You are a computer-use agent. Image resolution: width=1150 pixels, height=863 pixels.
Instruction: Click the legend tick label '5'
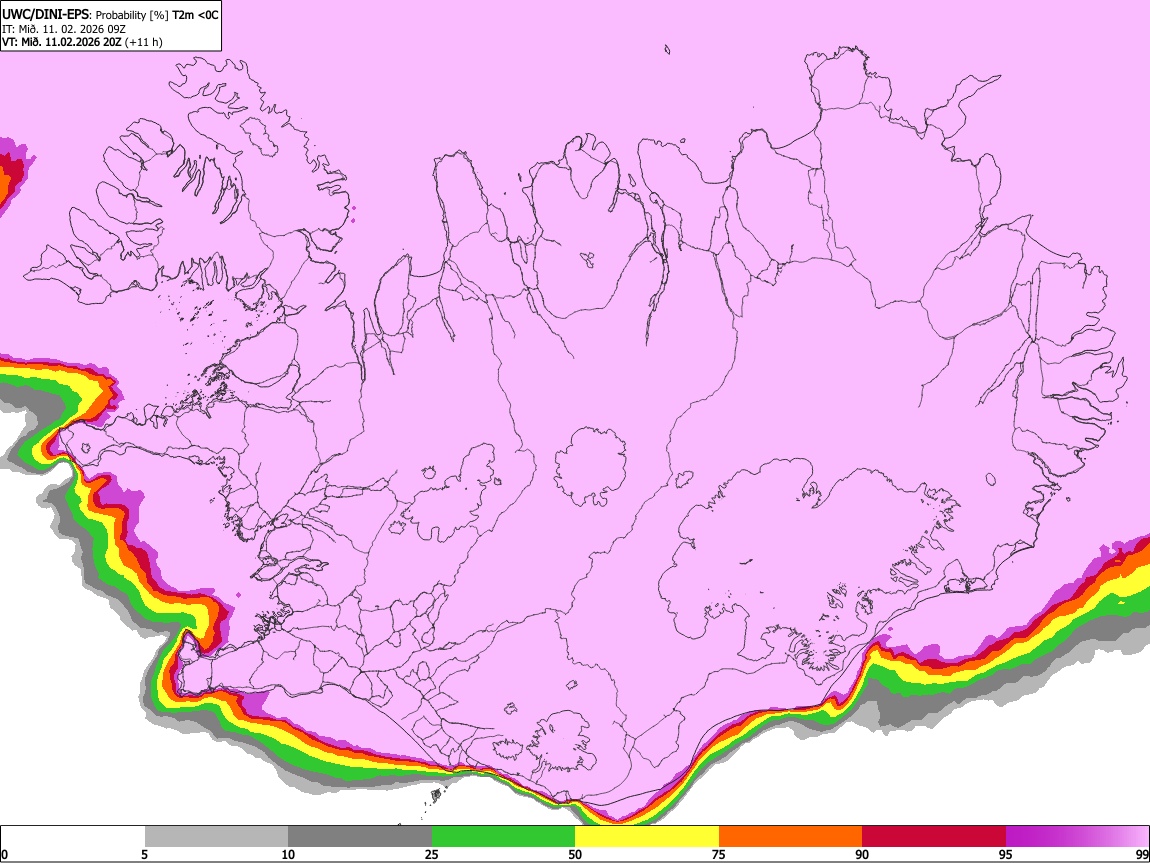click(x=144, y=855)
